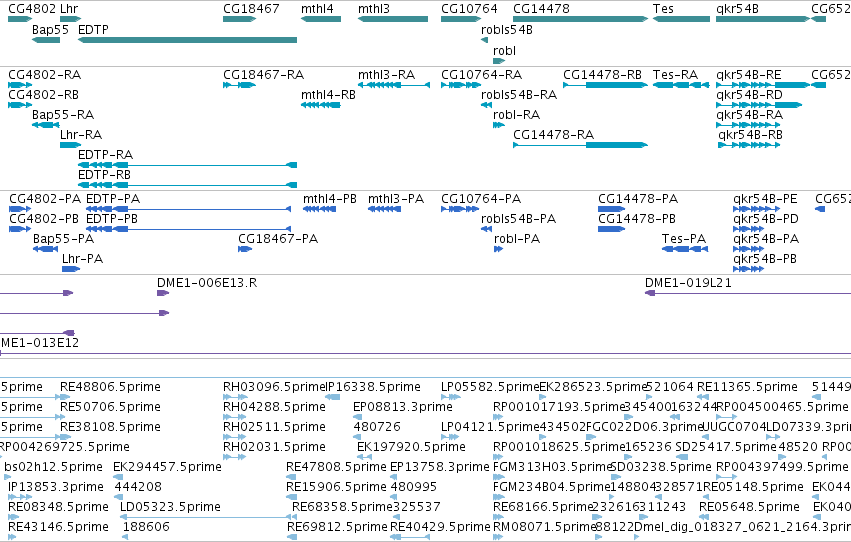Open the EP08813.3prime EST label
Viewport: 851px width, 542px height.
click(403, 407)
